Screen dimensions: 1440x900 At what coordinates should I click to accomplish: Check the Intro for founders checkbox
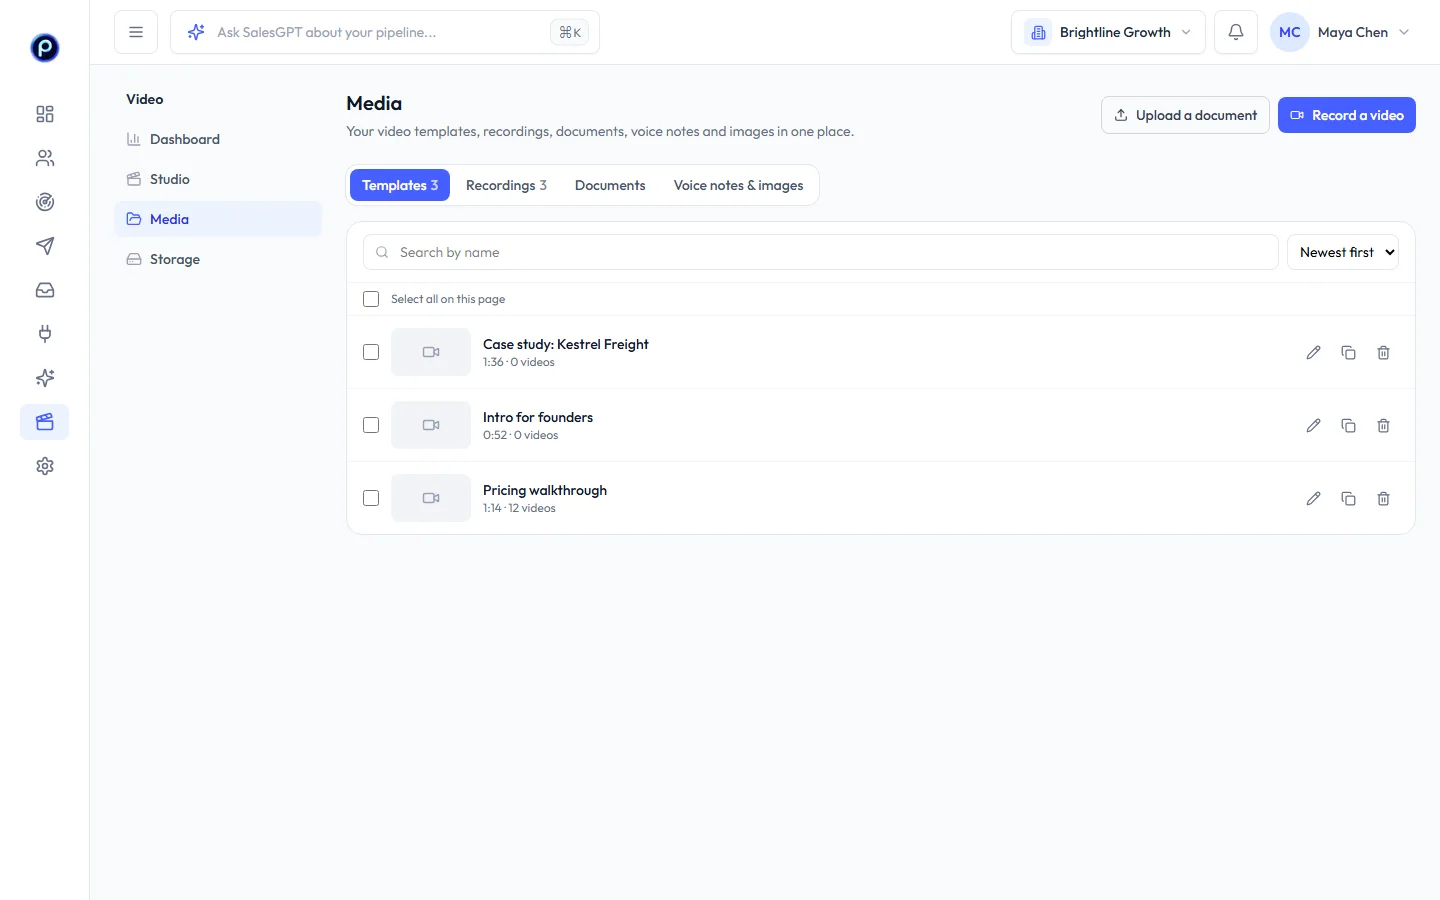click(x=371, y=425)
